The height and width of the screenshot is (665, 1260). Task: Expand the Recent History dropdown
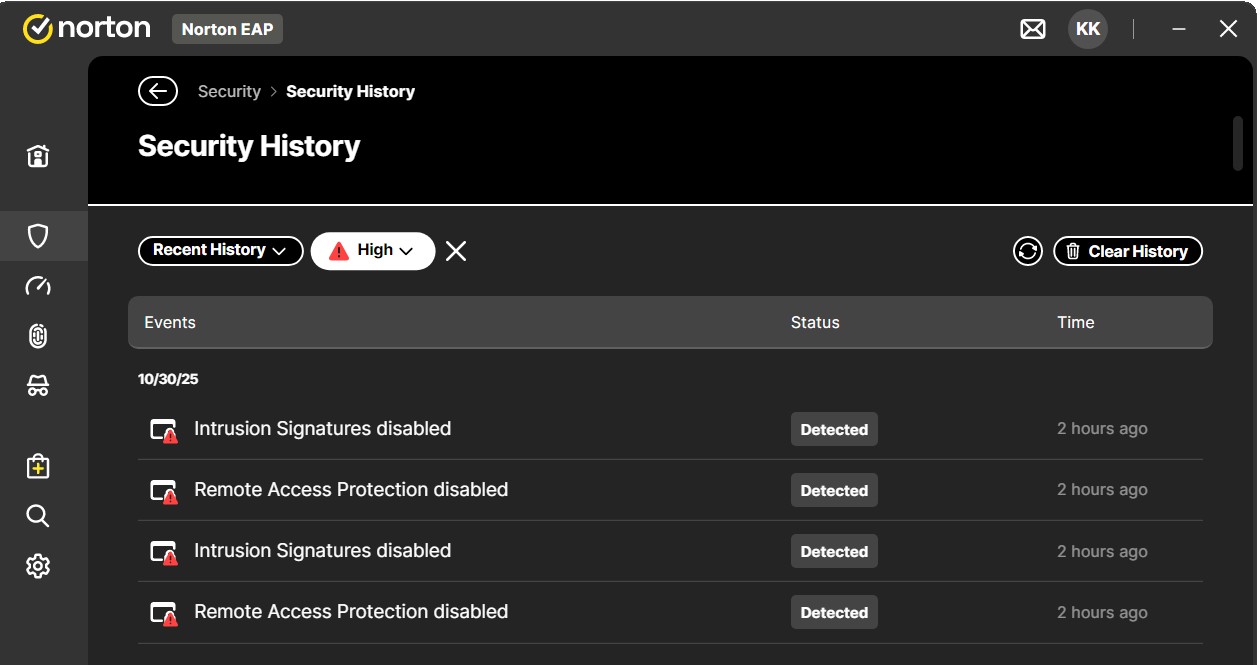pyautogui.click(x=220, y=250)
